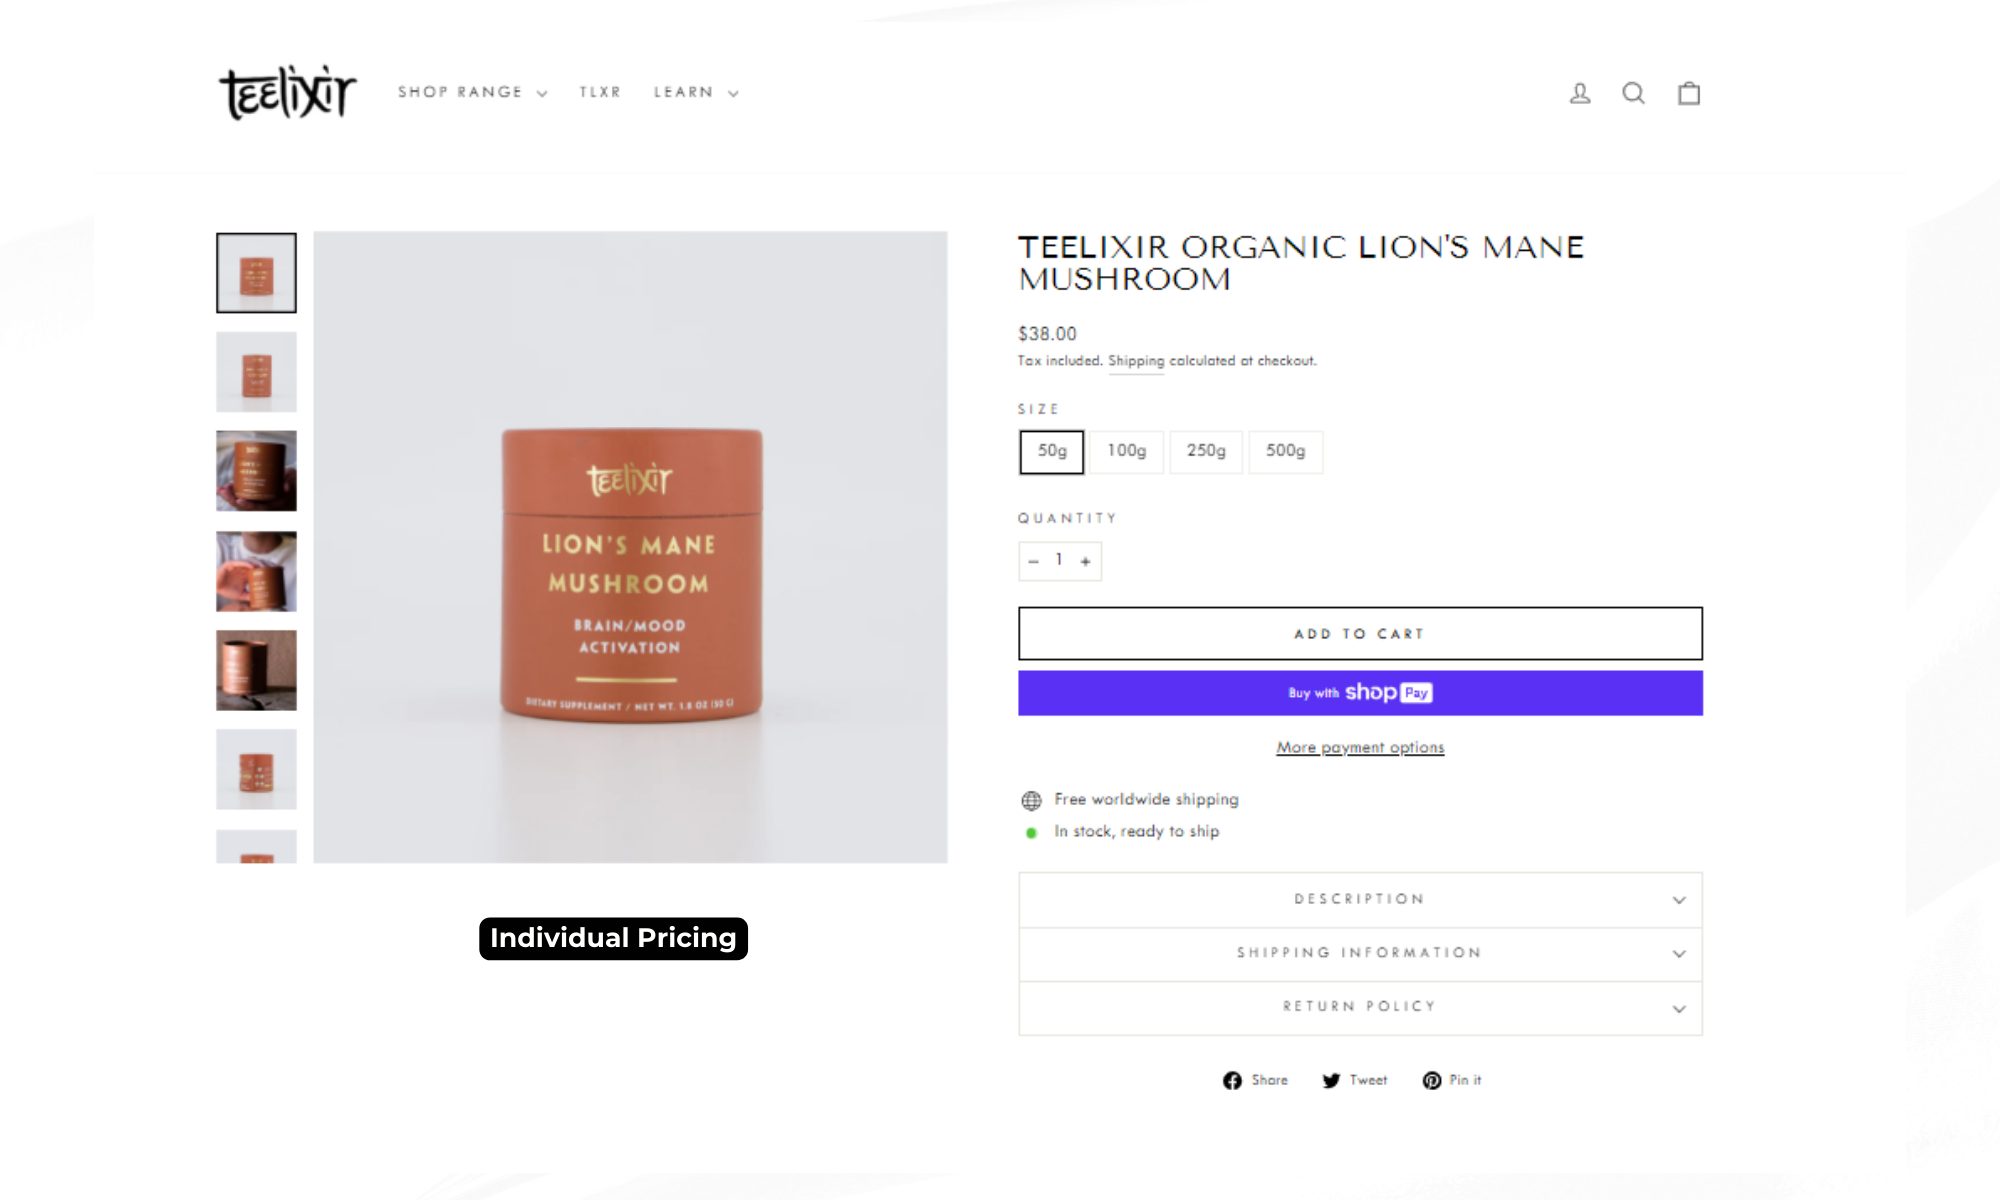Pin it on Pinterest icon
The image size is (2000, 1200).
pyautogui.click(x=1432, y=1080)
